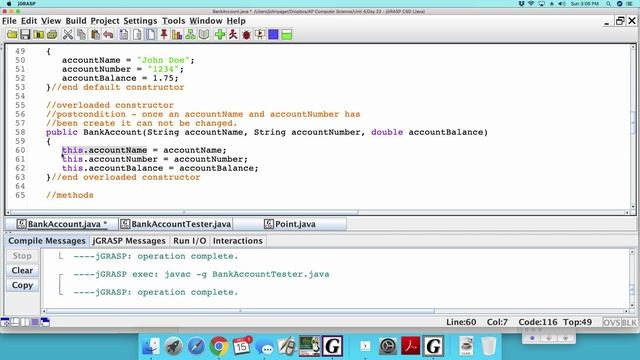Open the Tools menu
Screen dimensions: 640x360
tap(173, 21)
